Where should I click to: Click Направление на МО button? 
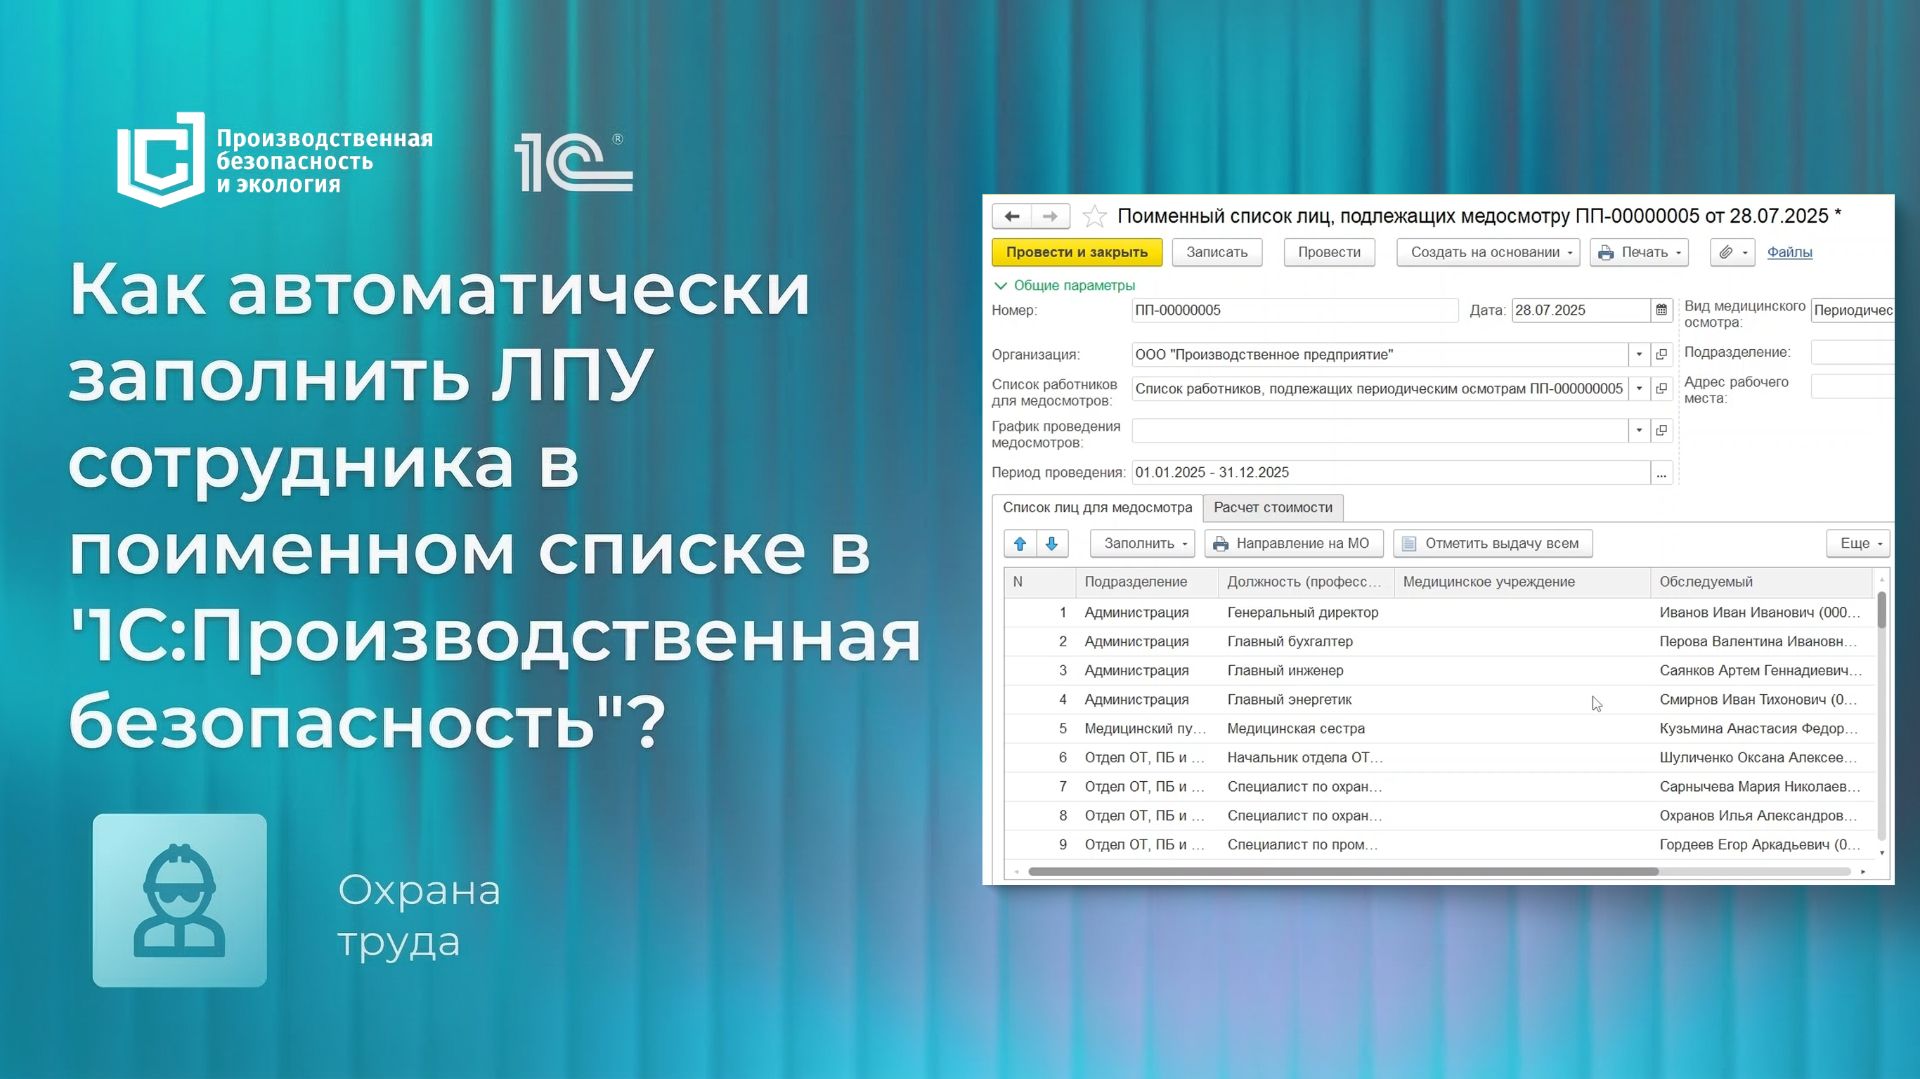point(1294,543)
